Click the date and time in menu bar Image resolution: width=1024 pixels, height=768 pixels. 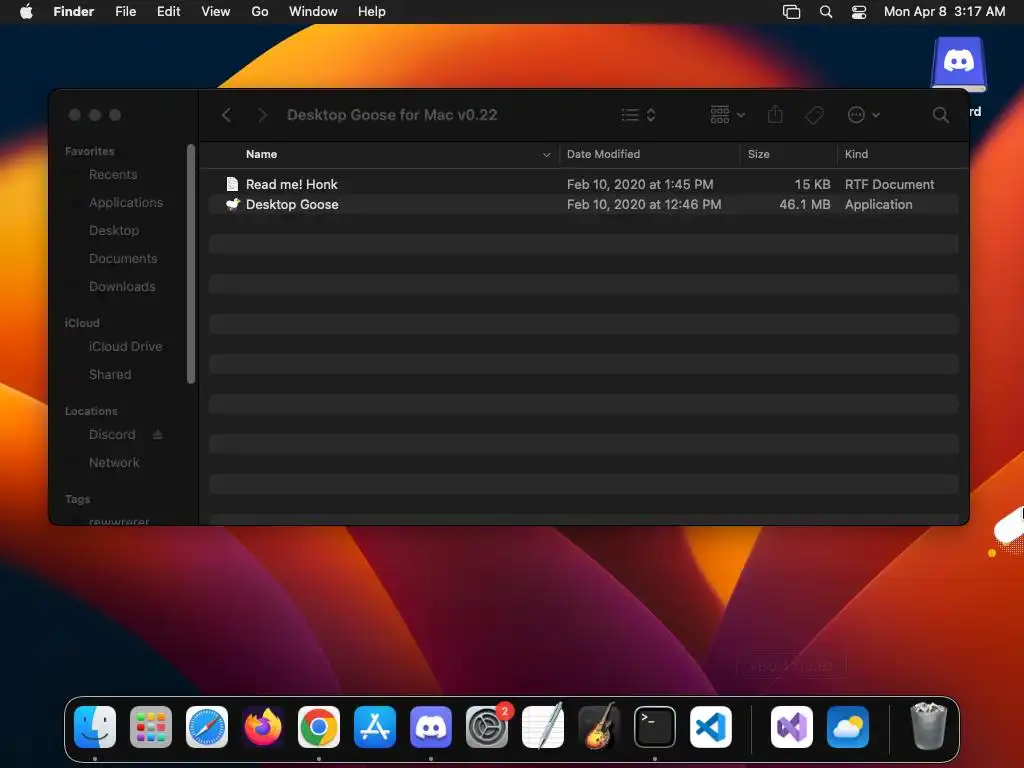point(944,11)
